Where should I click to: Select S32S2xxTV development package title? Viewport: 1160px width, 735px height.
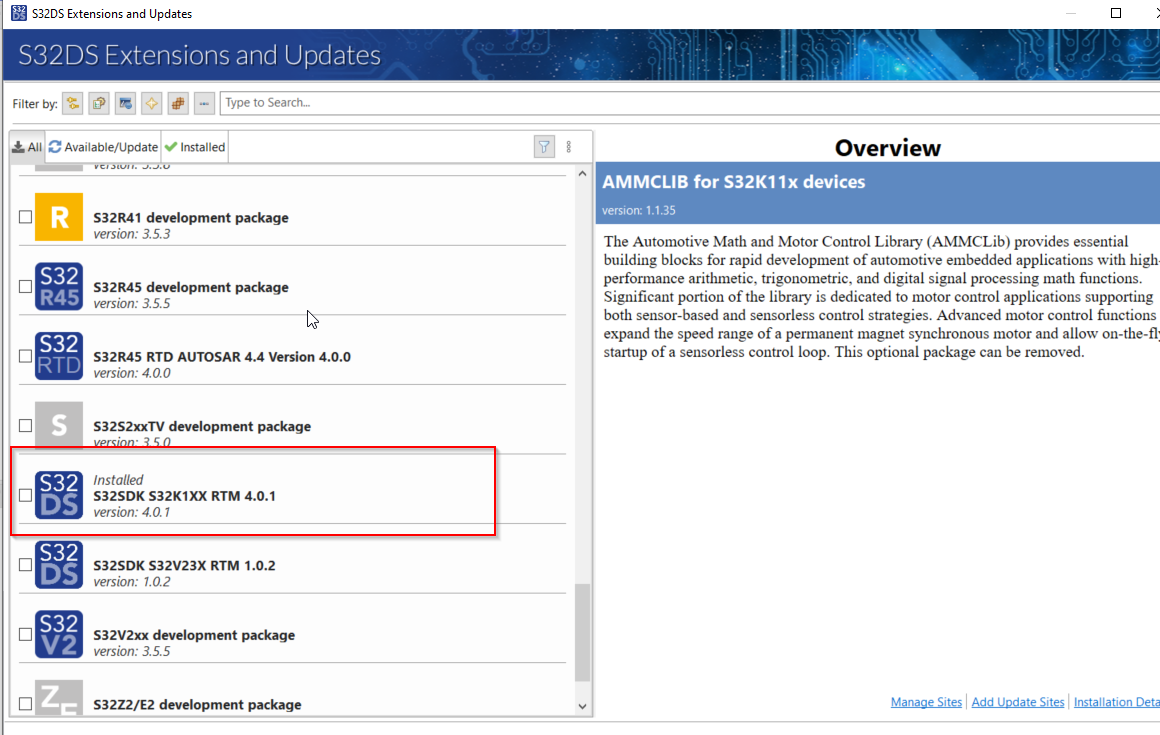[x=202, y=426]
